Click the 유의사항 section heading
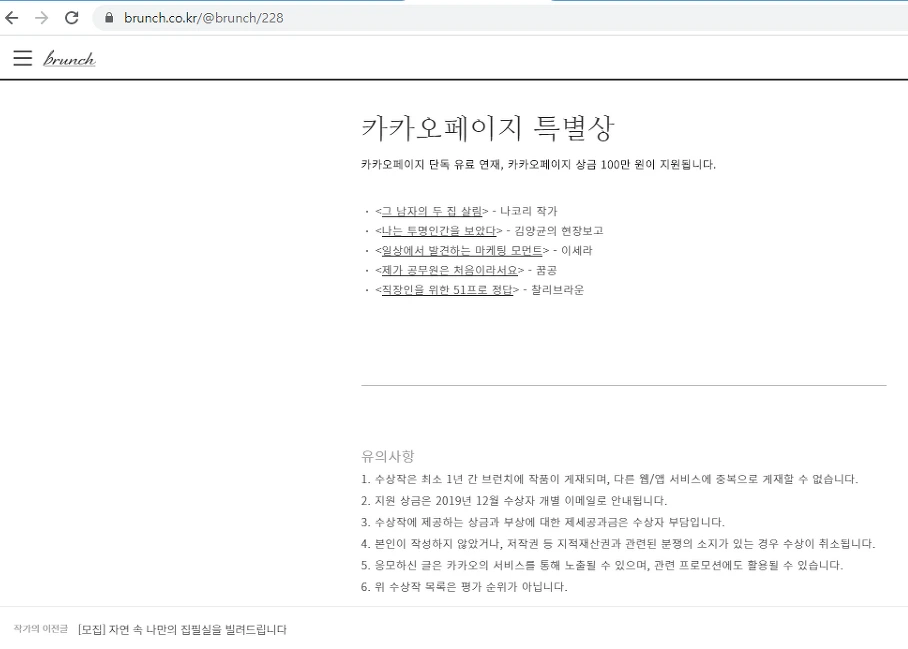908x649 pixels. point(387,456)
